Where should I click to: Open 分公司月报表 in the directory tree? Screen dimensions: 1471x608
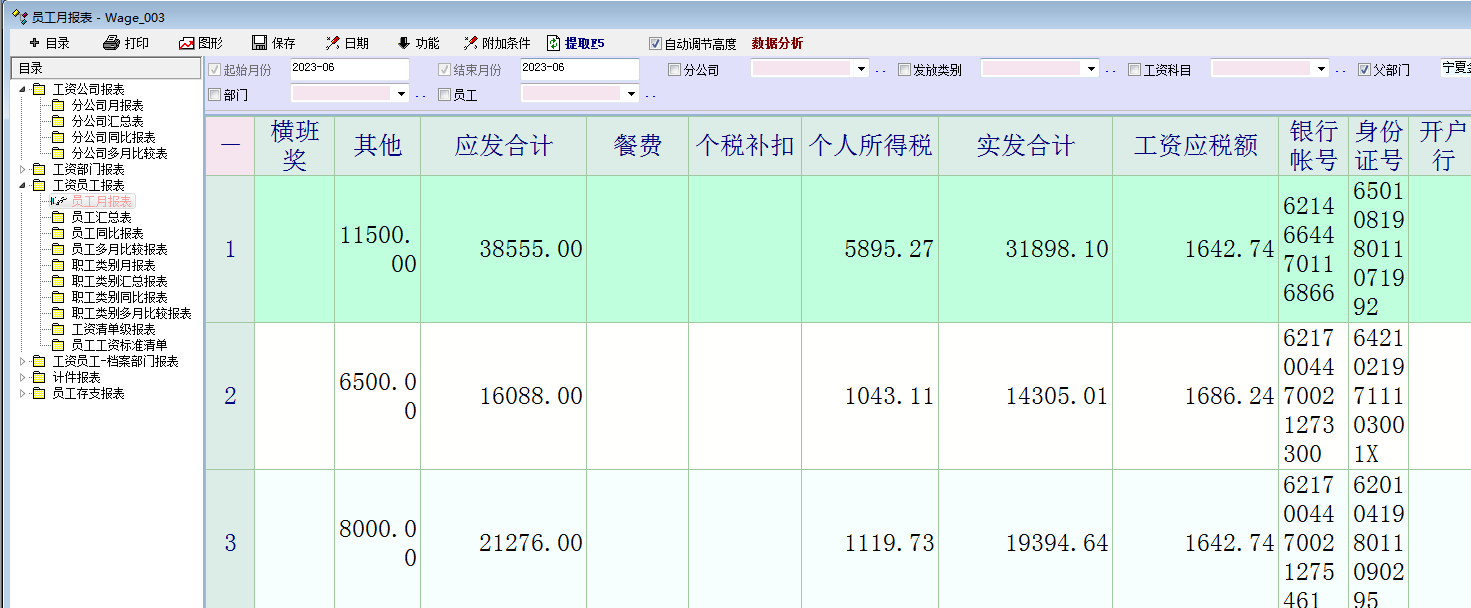107,106
